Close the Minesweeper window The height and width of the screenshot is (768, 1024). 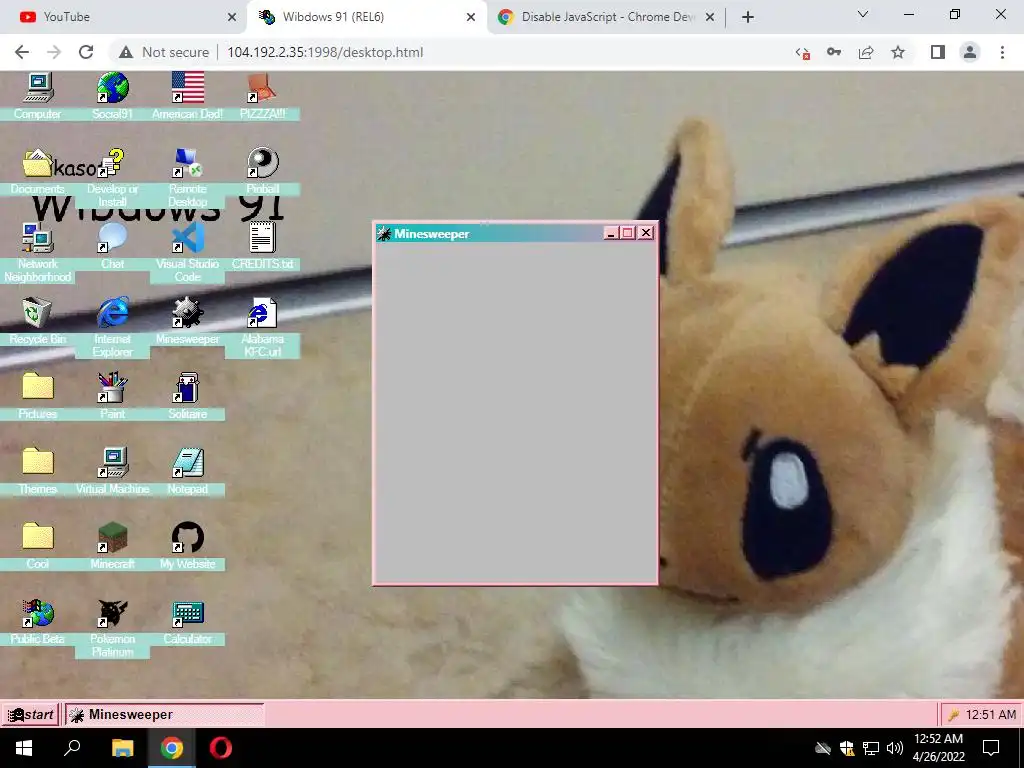coord(646,233)
